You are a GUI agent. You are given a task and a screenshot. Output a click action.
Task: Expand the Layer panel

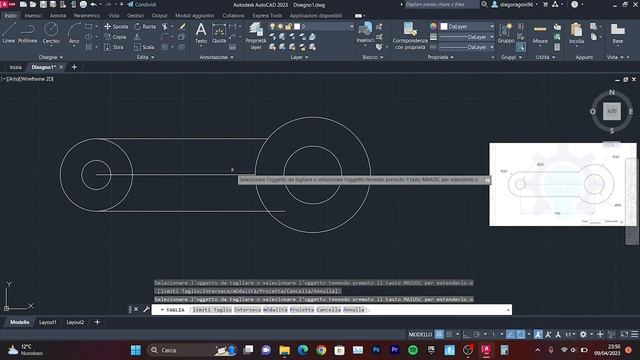click(299, 57)
